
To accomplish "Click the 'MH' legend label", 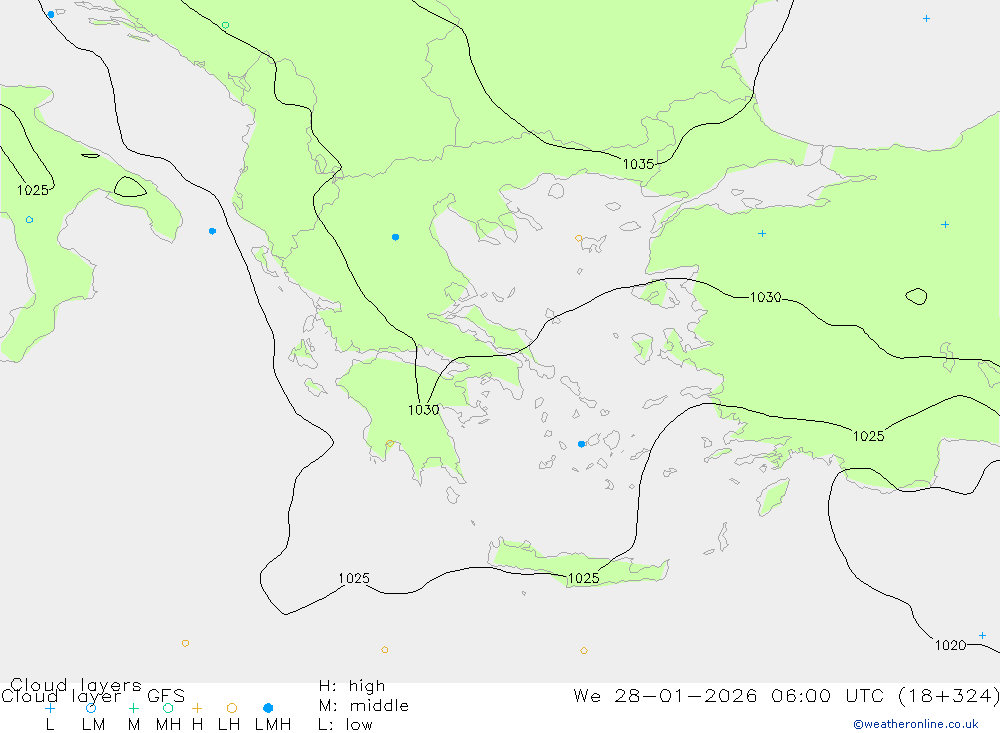I will point(168,725).
